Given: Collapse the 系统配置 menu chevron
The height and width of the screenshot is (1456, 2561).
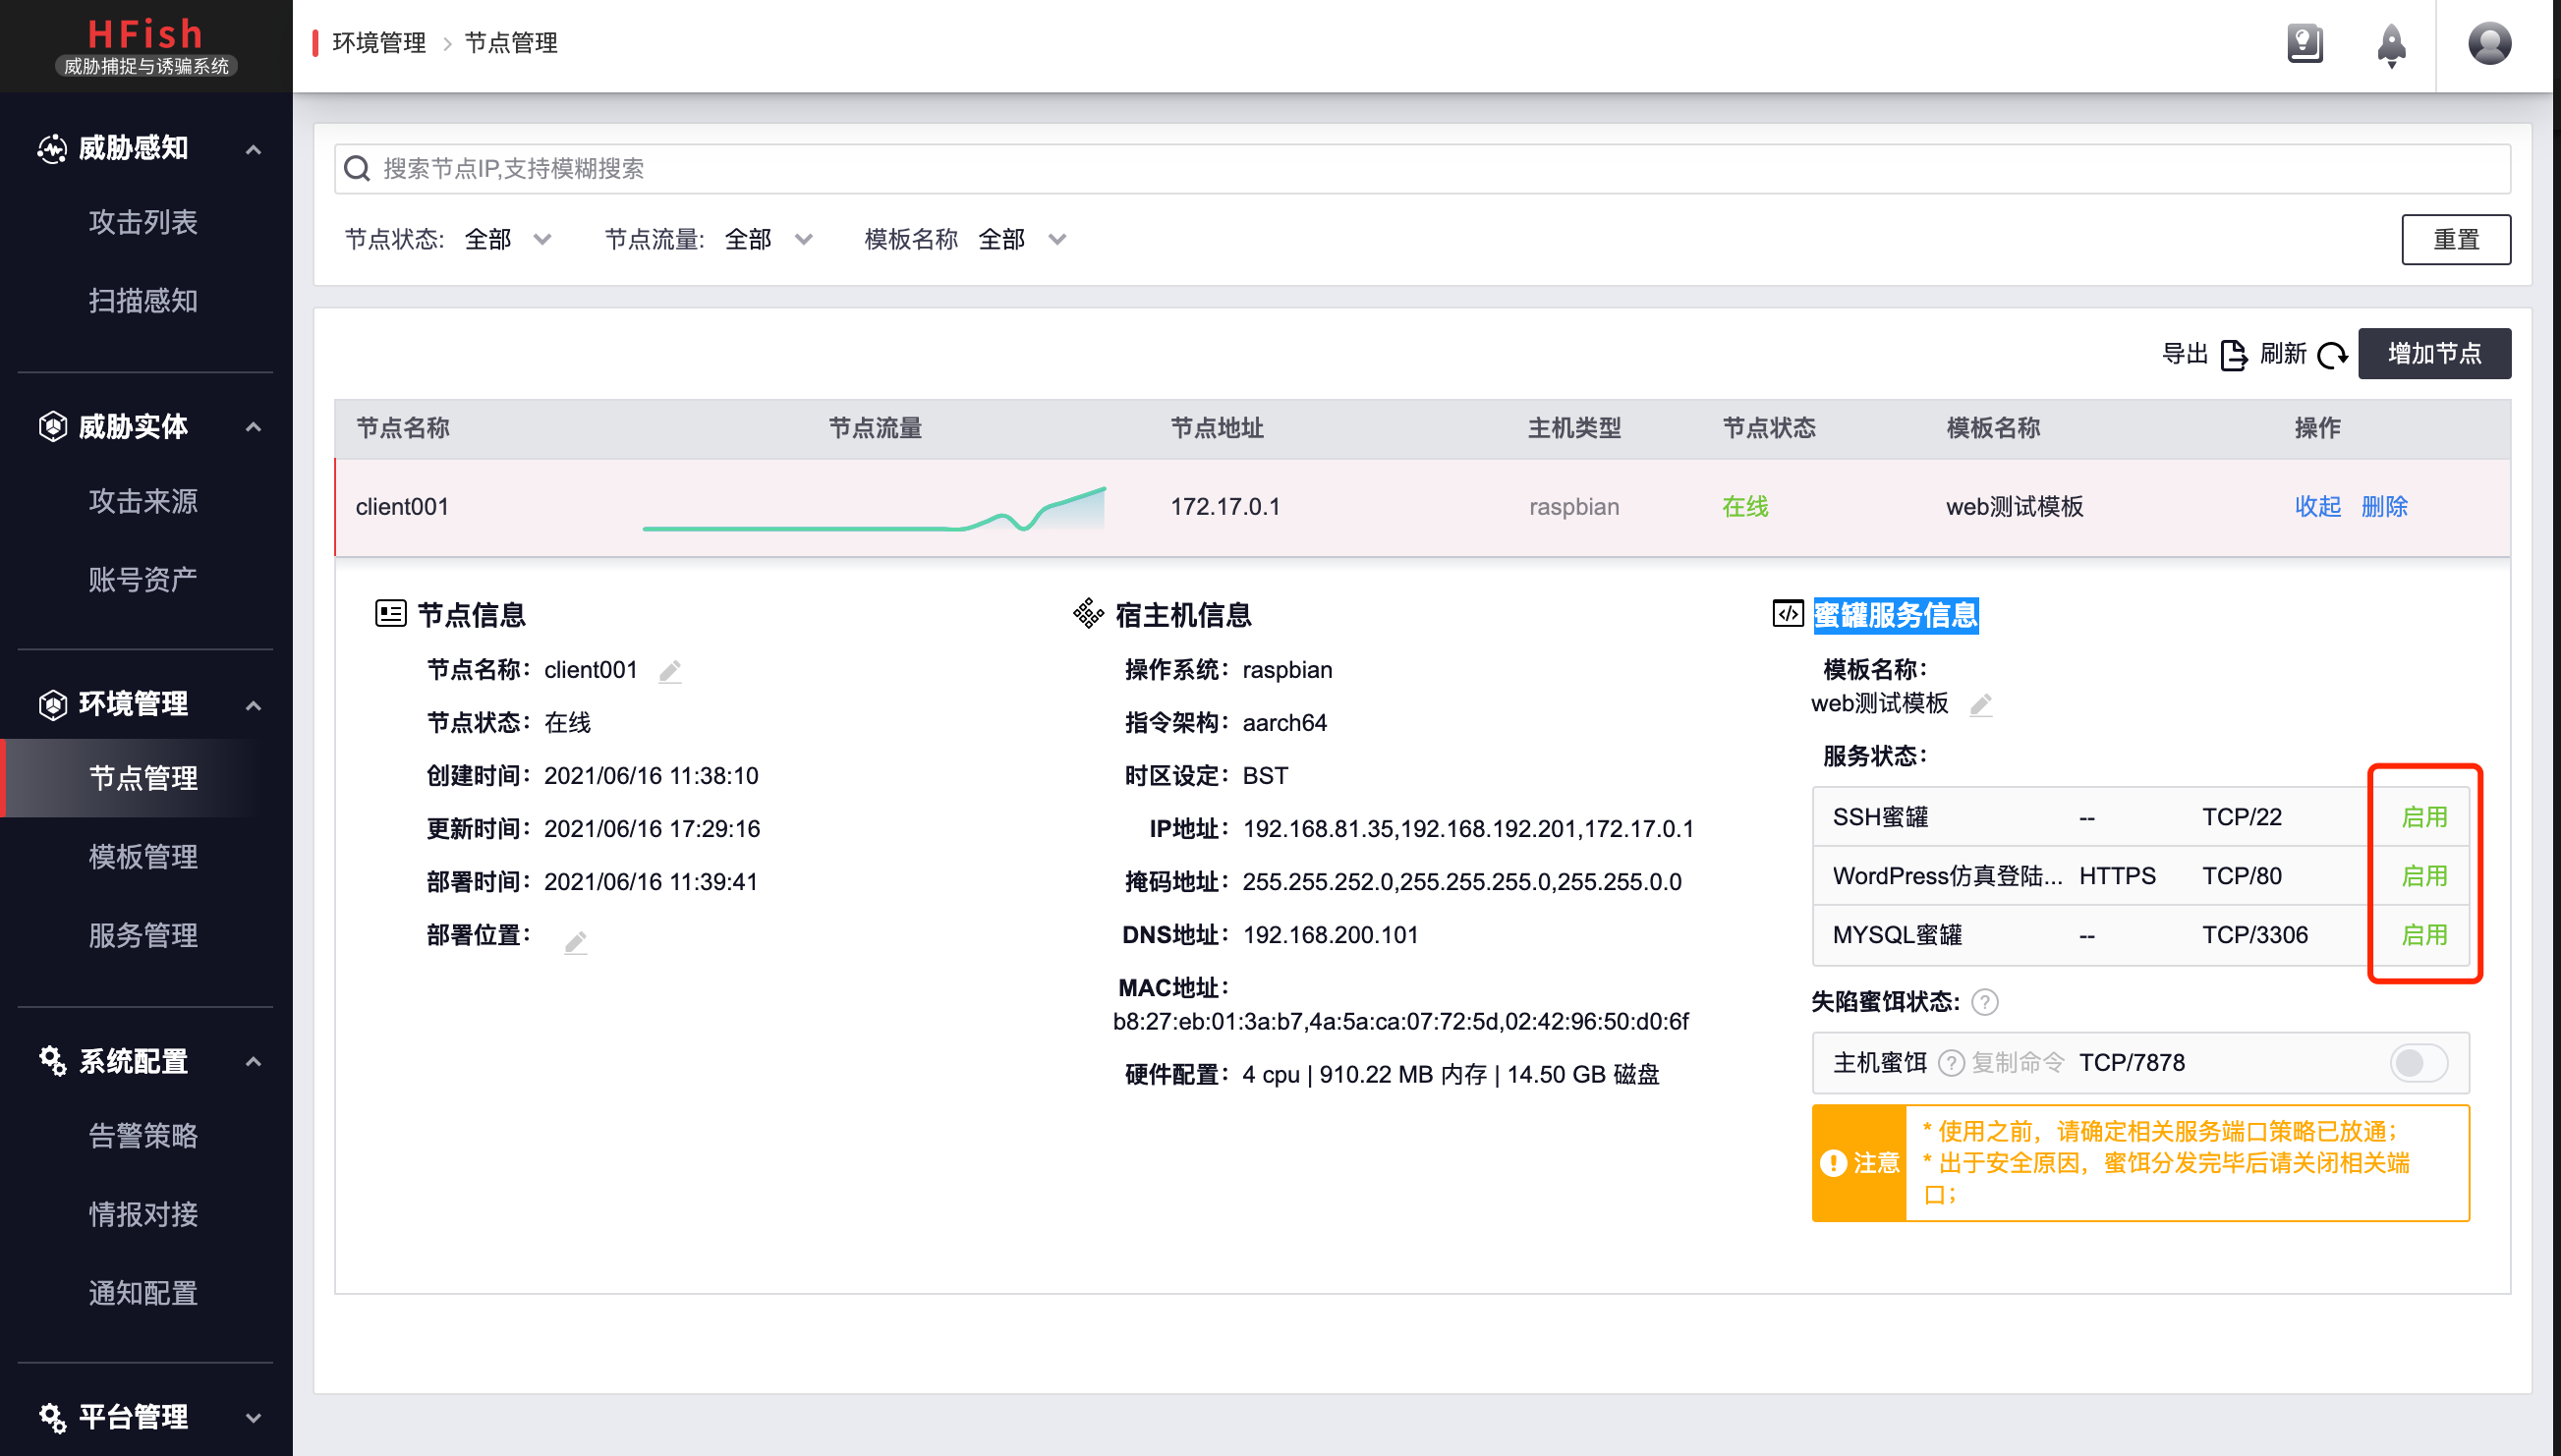Looking at the screenshot, I should (x=253, y=1061).
